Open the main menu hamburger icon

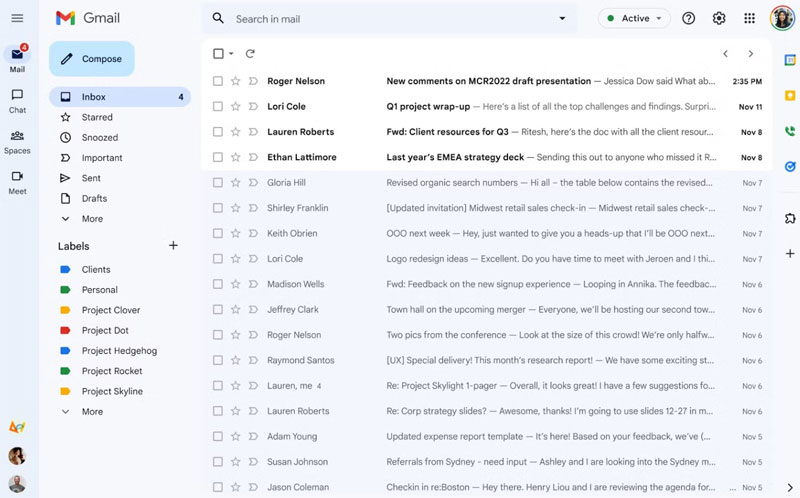17,18
